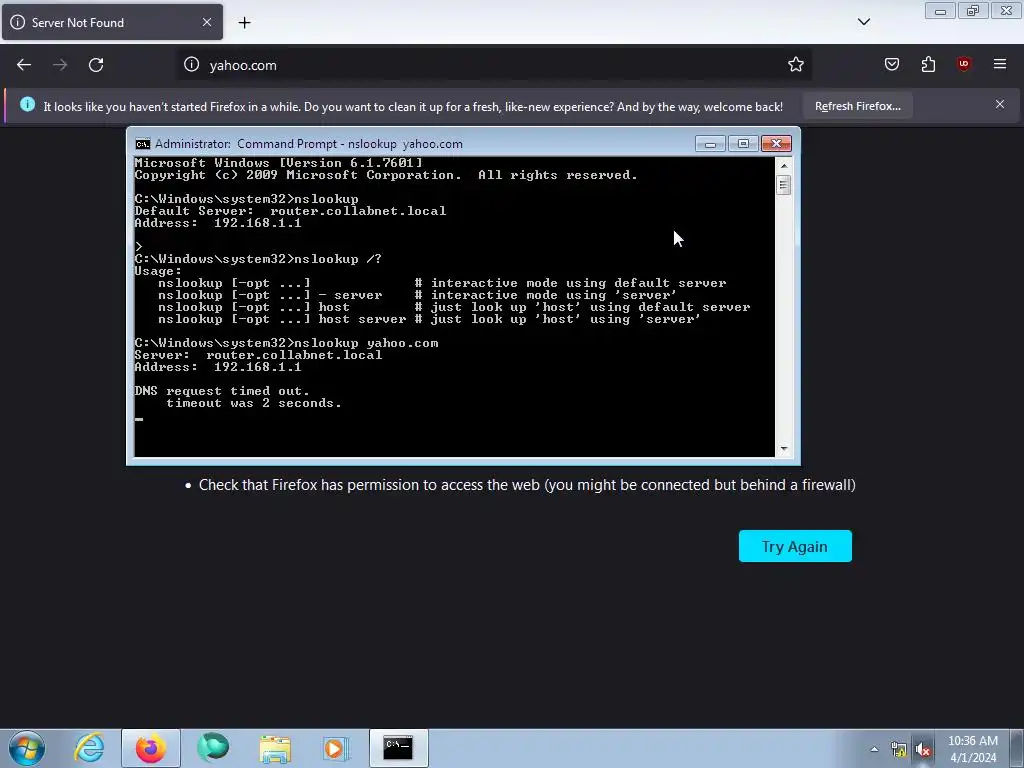Viewport: 1024px width, 768px height.
Task: Open network status tray icon
Action: click(899, 750)
